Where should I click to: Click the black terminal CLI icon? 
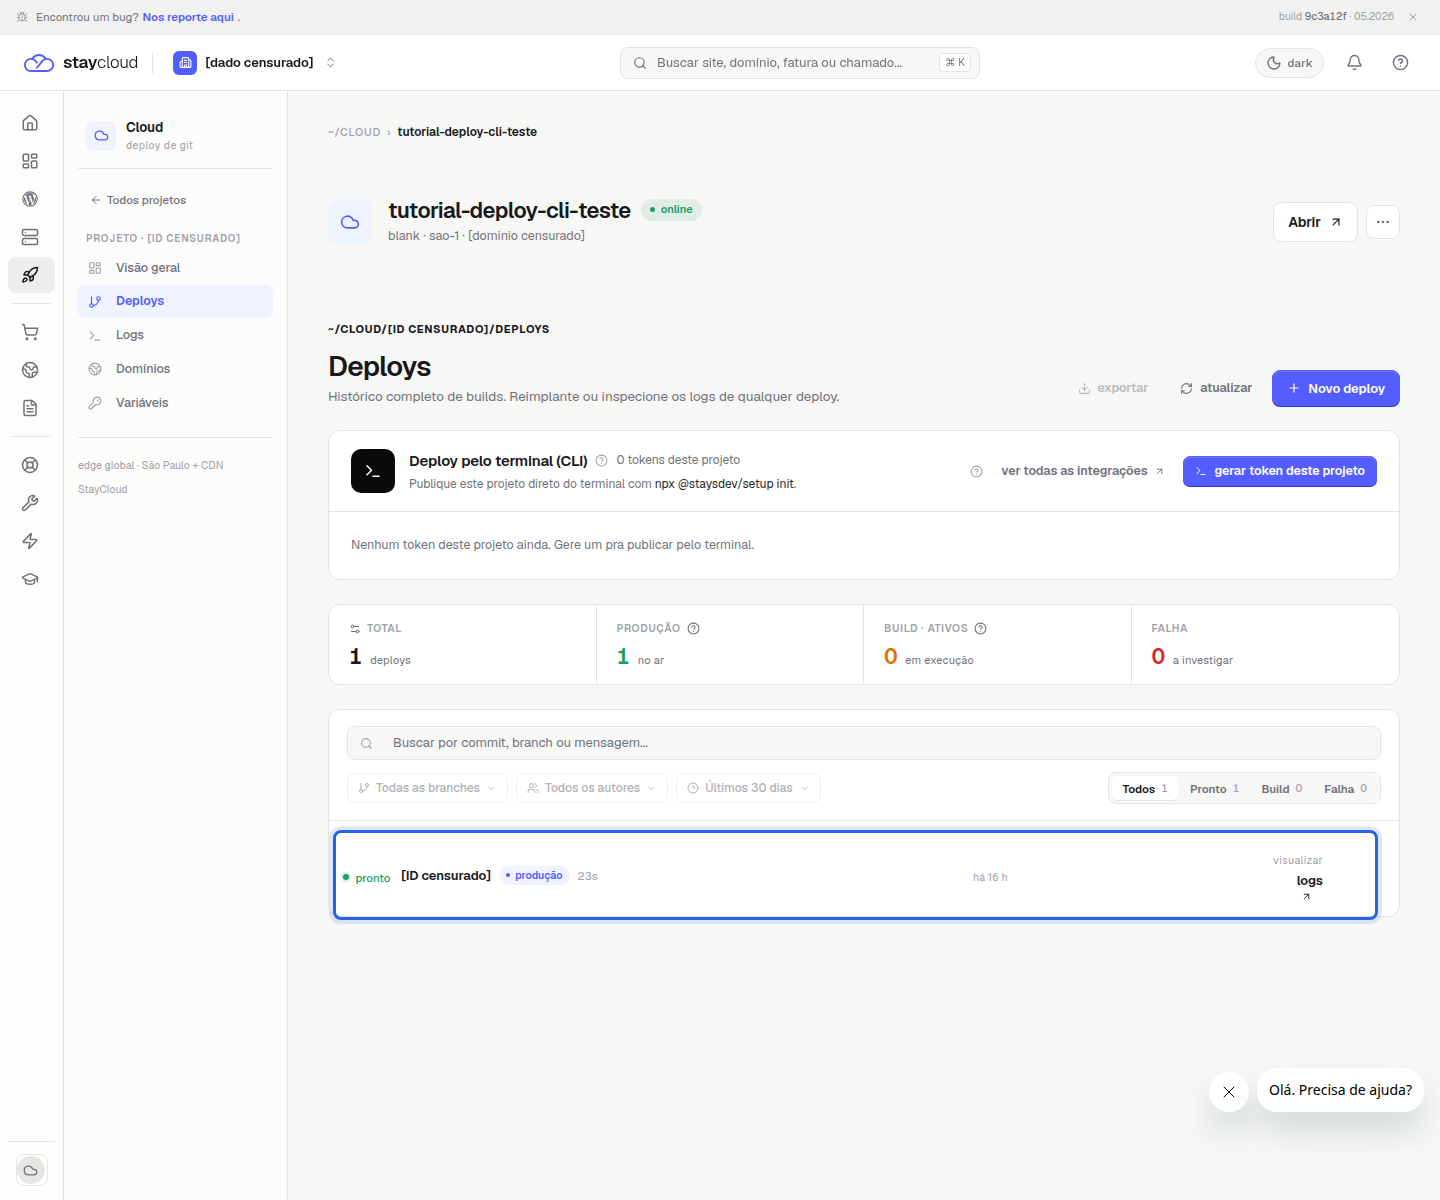(373, 471)
